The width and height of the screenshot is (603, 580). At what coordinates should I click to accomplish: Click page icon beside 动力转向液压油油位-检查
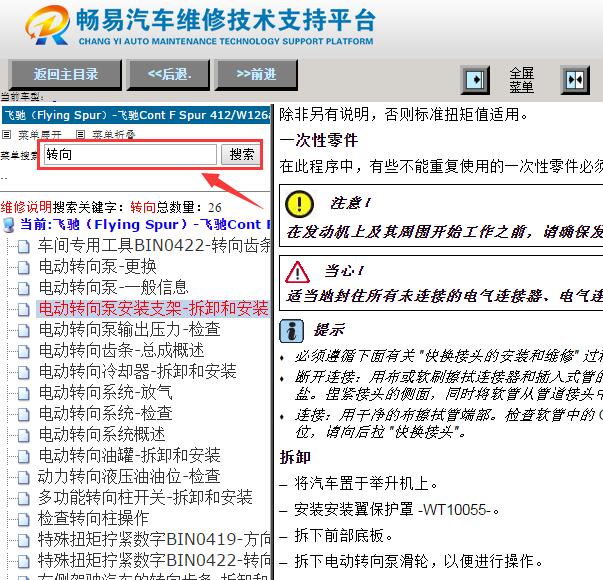23,477
